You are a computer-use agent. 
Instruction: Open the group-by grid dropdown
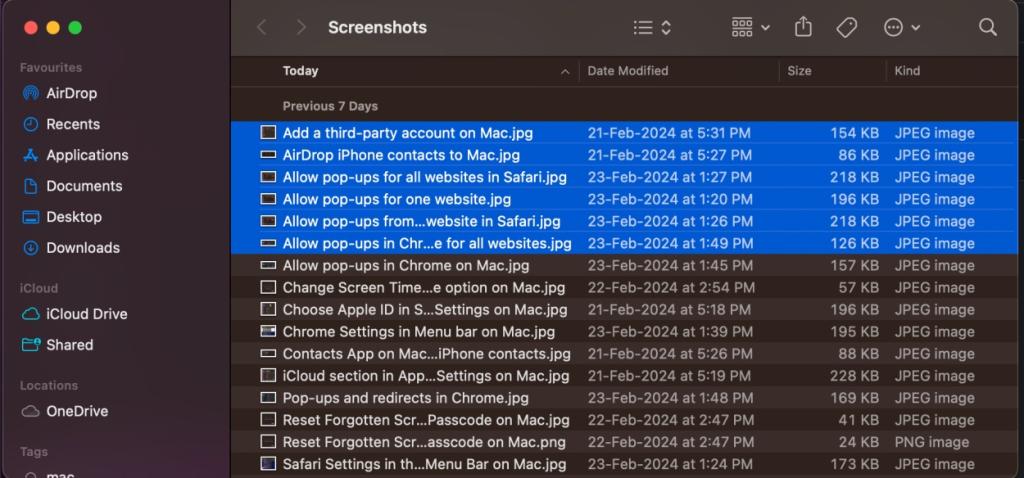(x=750, y=27)
